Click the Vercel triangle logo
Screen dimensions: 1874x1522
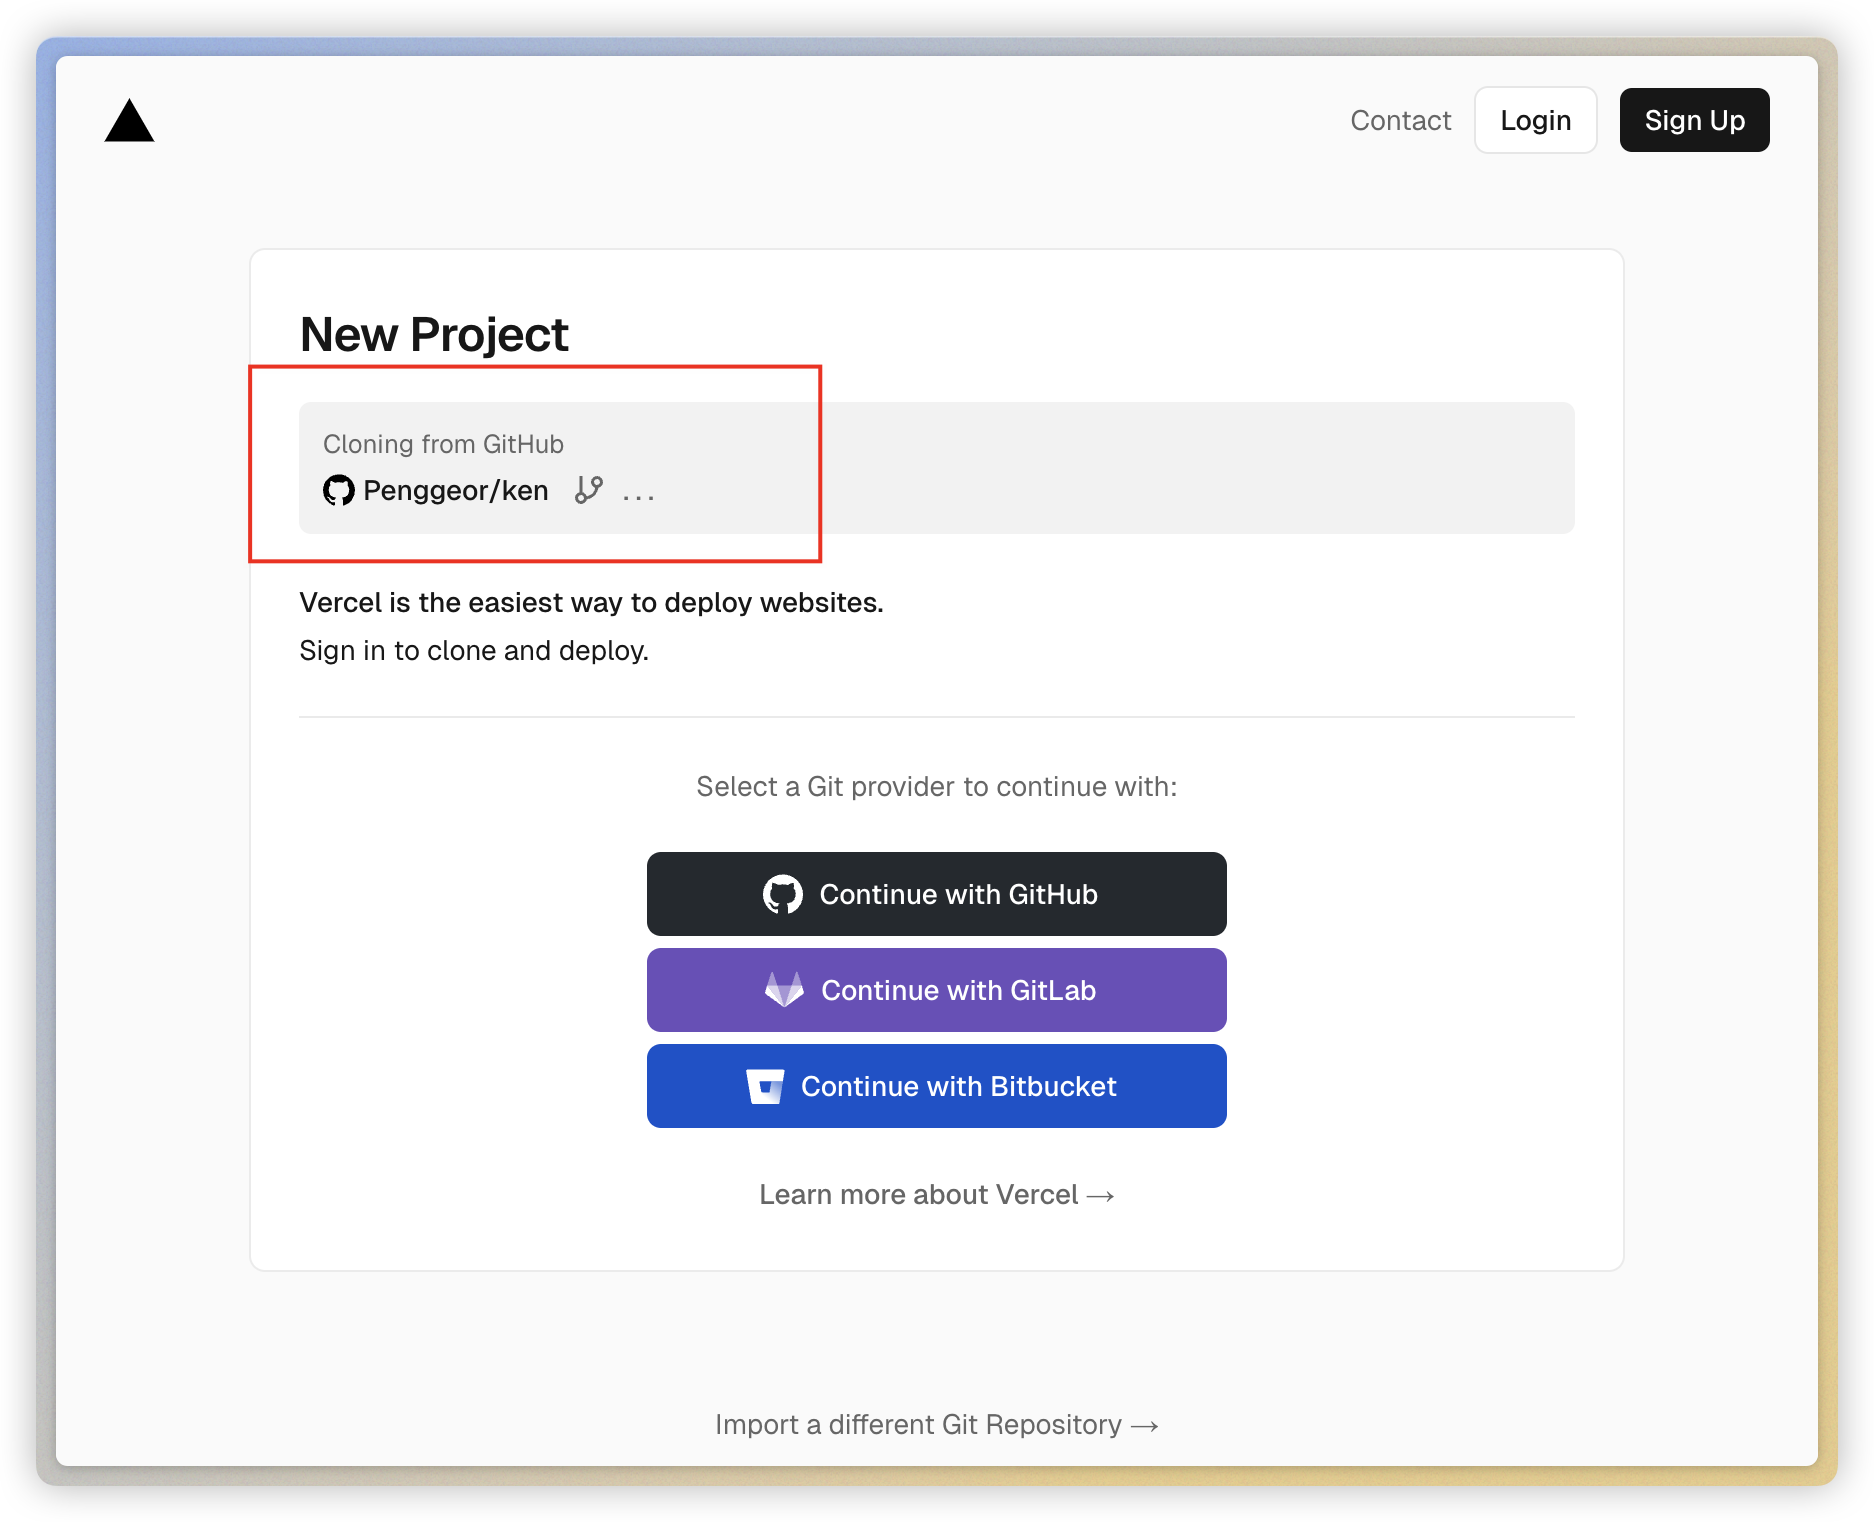(x=129, y=121)
